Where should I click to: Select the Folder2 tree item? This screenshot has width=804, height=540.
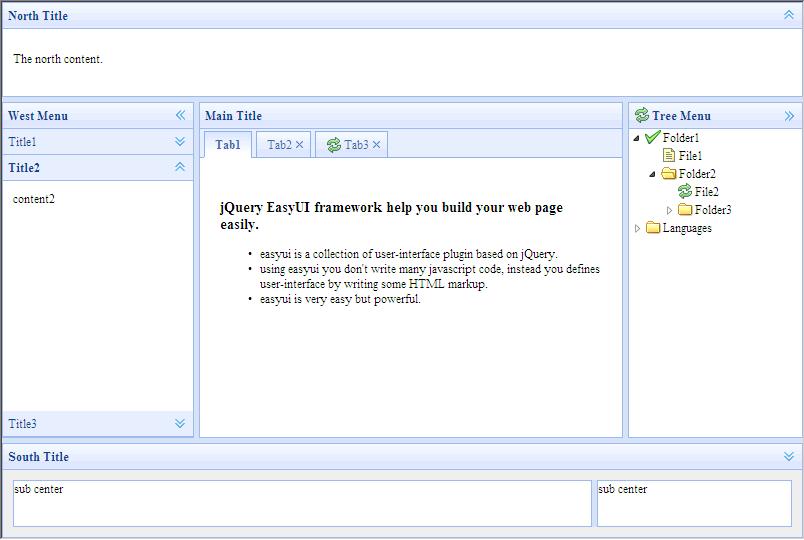pyautogui.click(x=697, y=174)
